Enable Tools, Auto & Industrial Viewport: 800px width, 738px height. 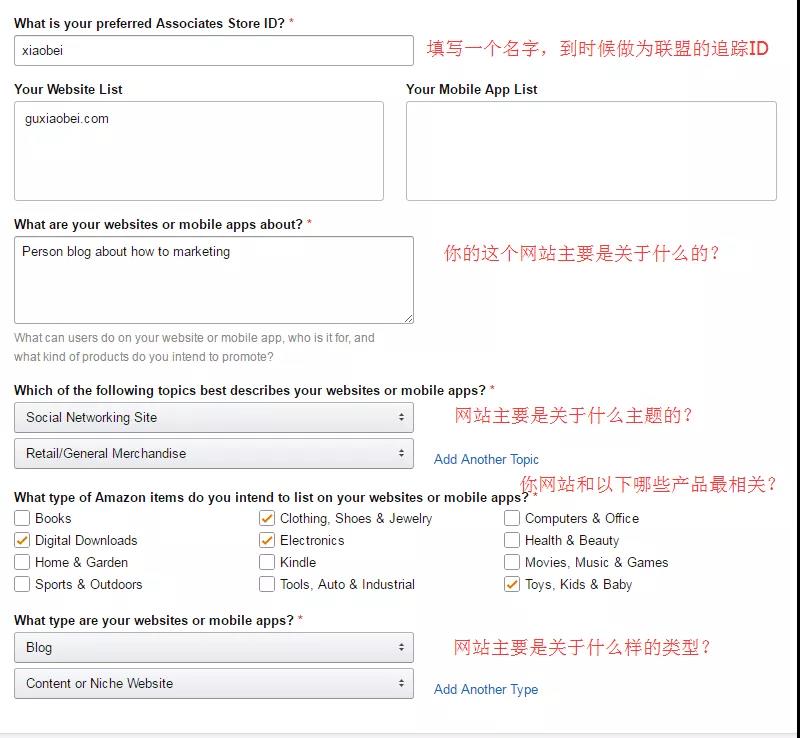pyautogui.click(x=266, y=585)
